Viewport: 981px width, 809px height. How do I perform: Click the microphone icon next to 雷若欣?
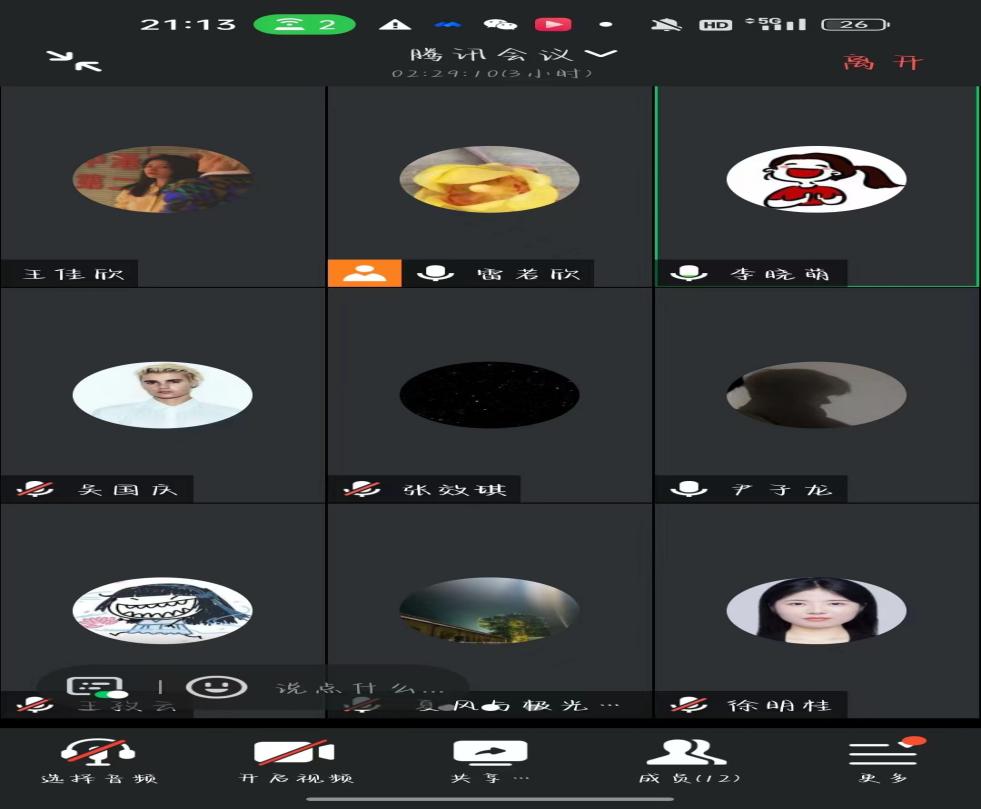435,273
